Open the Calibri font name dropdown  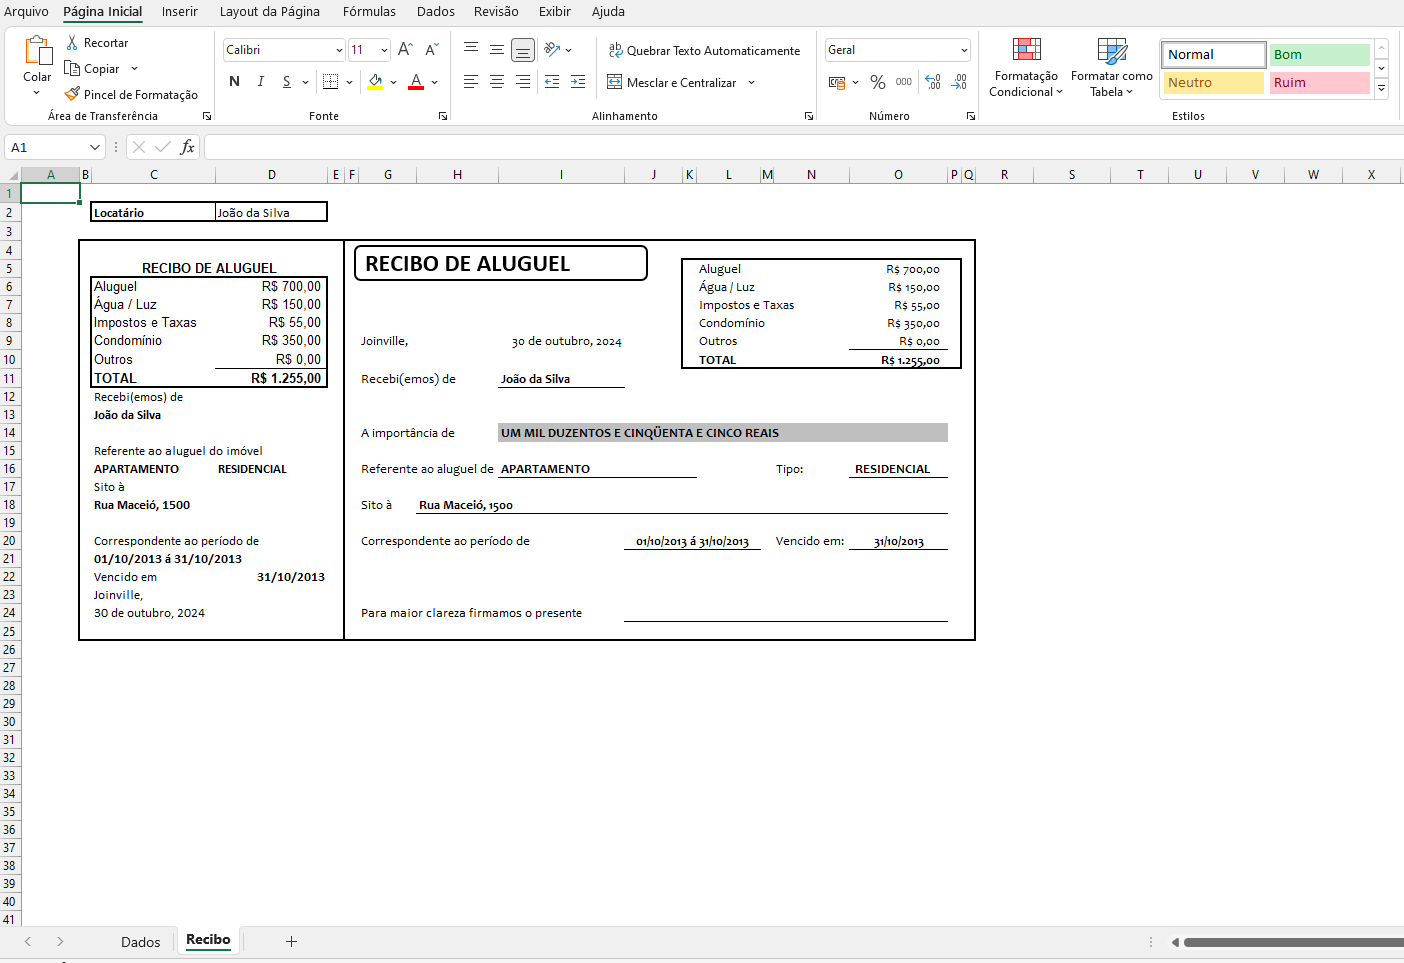coord(339,50)
